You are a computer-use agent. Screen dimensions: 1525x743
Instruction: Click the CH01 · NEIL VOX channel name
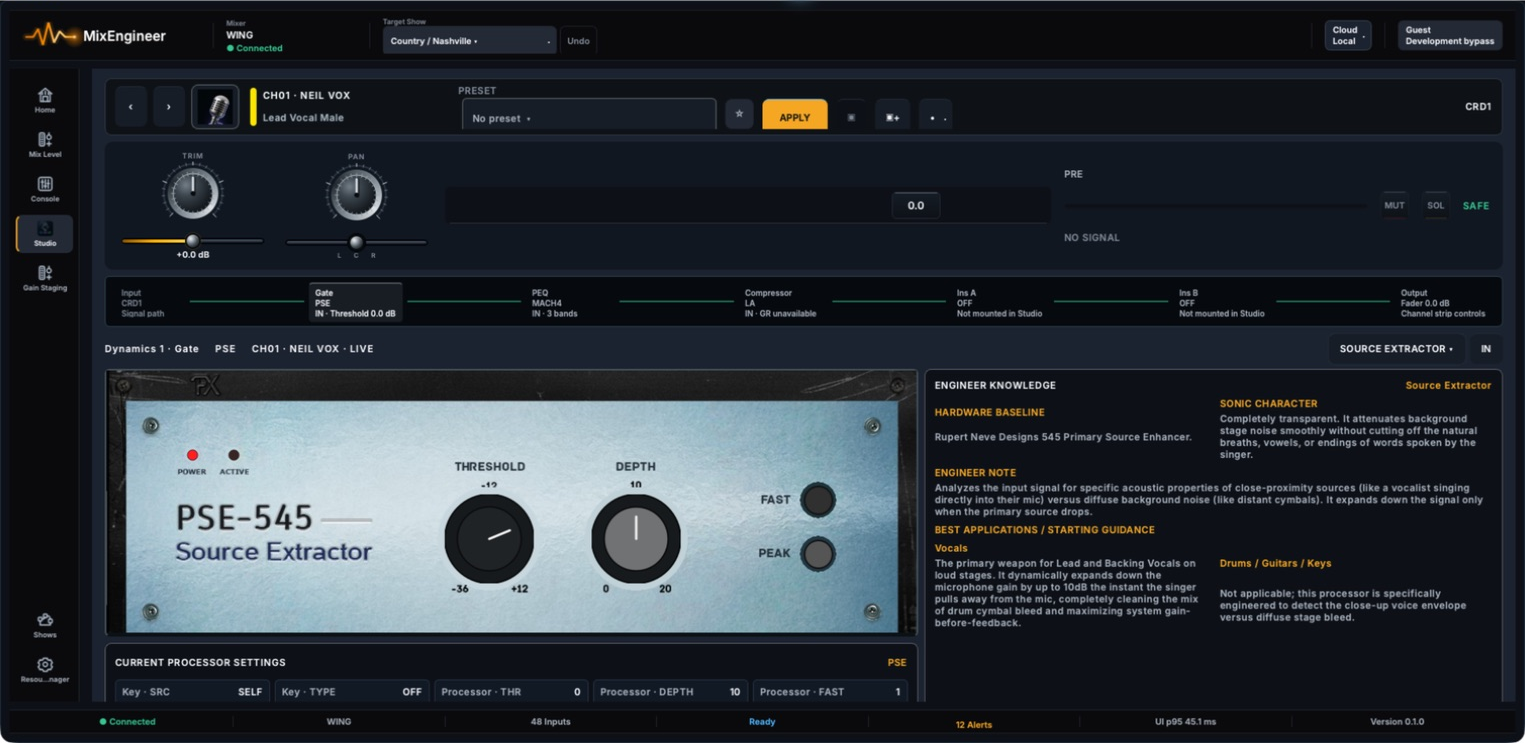306,96
